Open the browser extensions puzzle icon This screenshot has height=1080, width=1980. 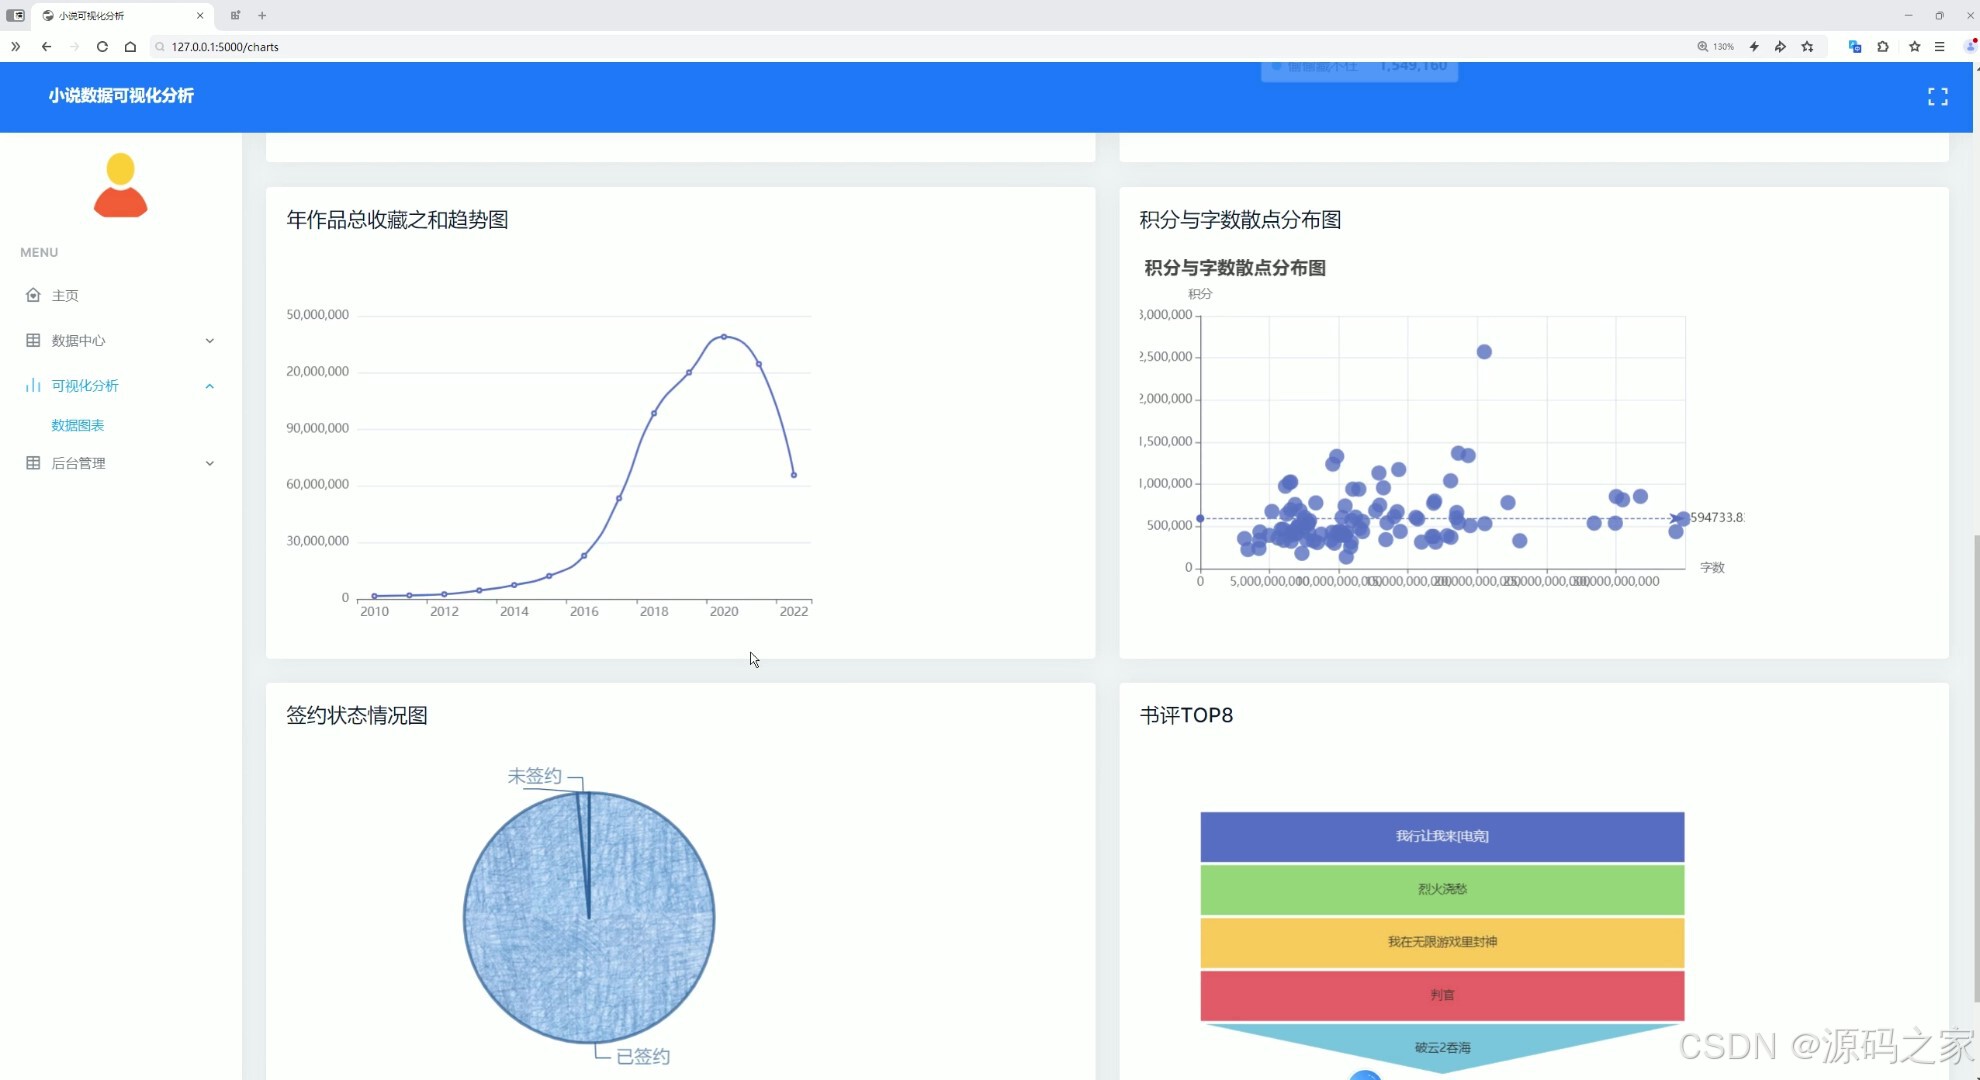(1883, 46)
